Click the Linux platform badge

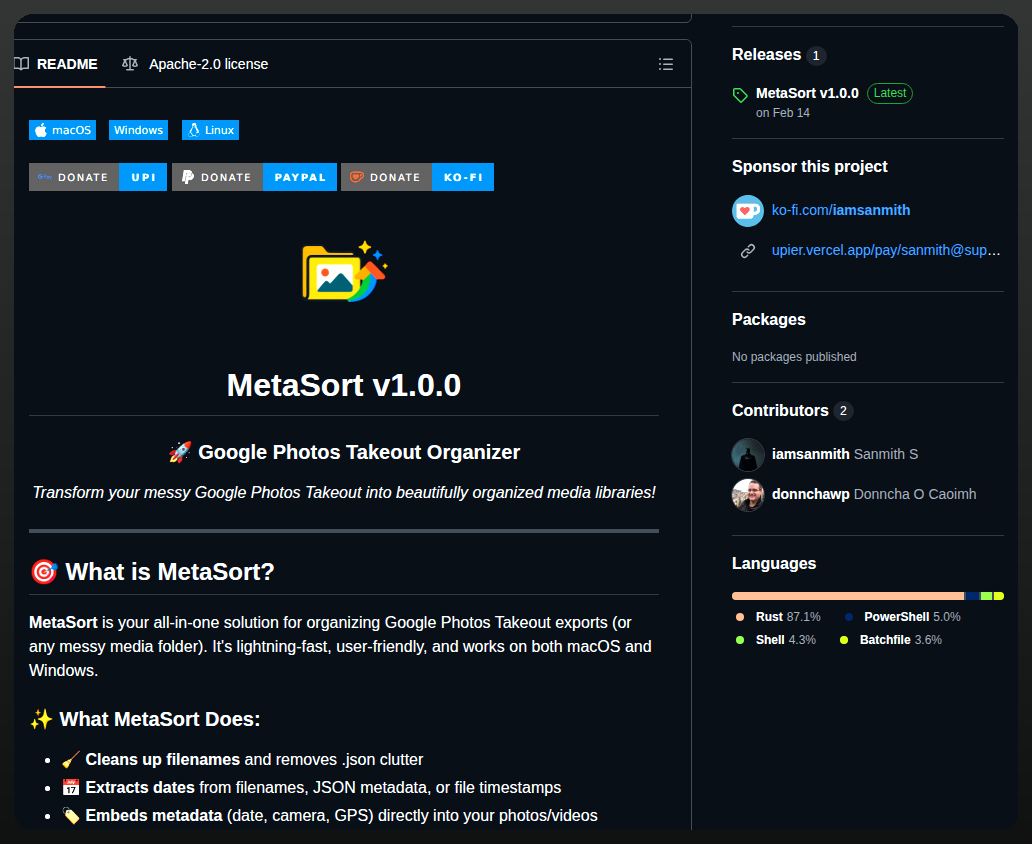click(x=211, y=130)
